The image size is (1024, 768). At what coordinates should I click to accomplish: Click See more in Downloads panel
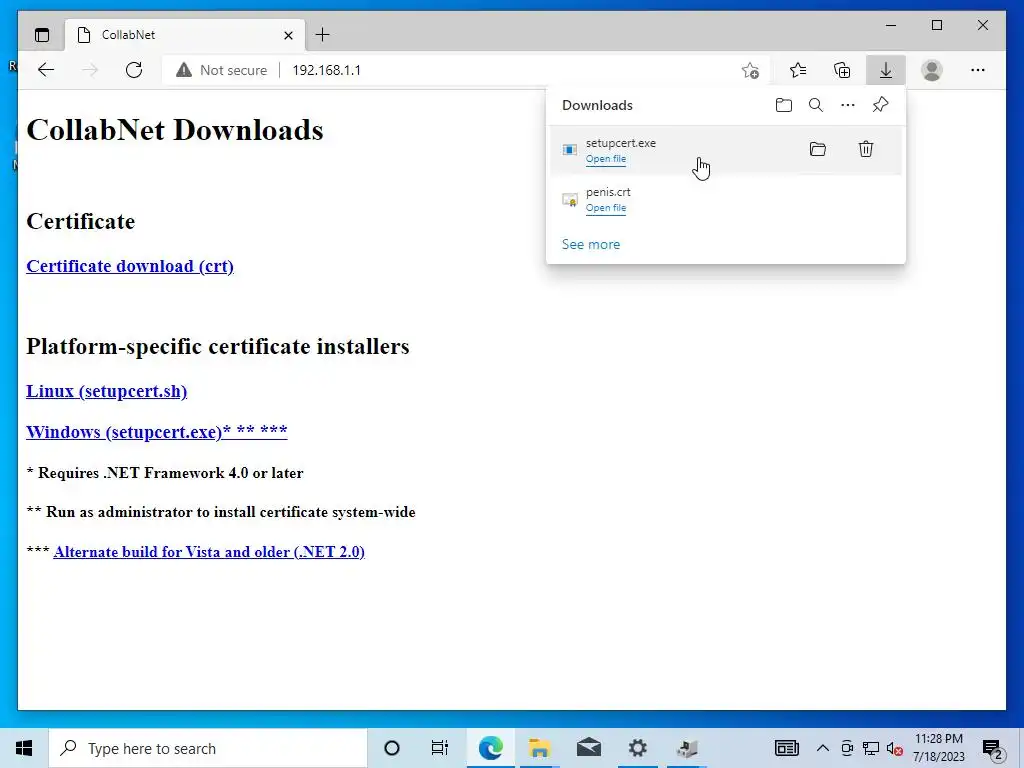[x=591, y=244]
